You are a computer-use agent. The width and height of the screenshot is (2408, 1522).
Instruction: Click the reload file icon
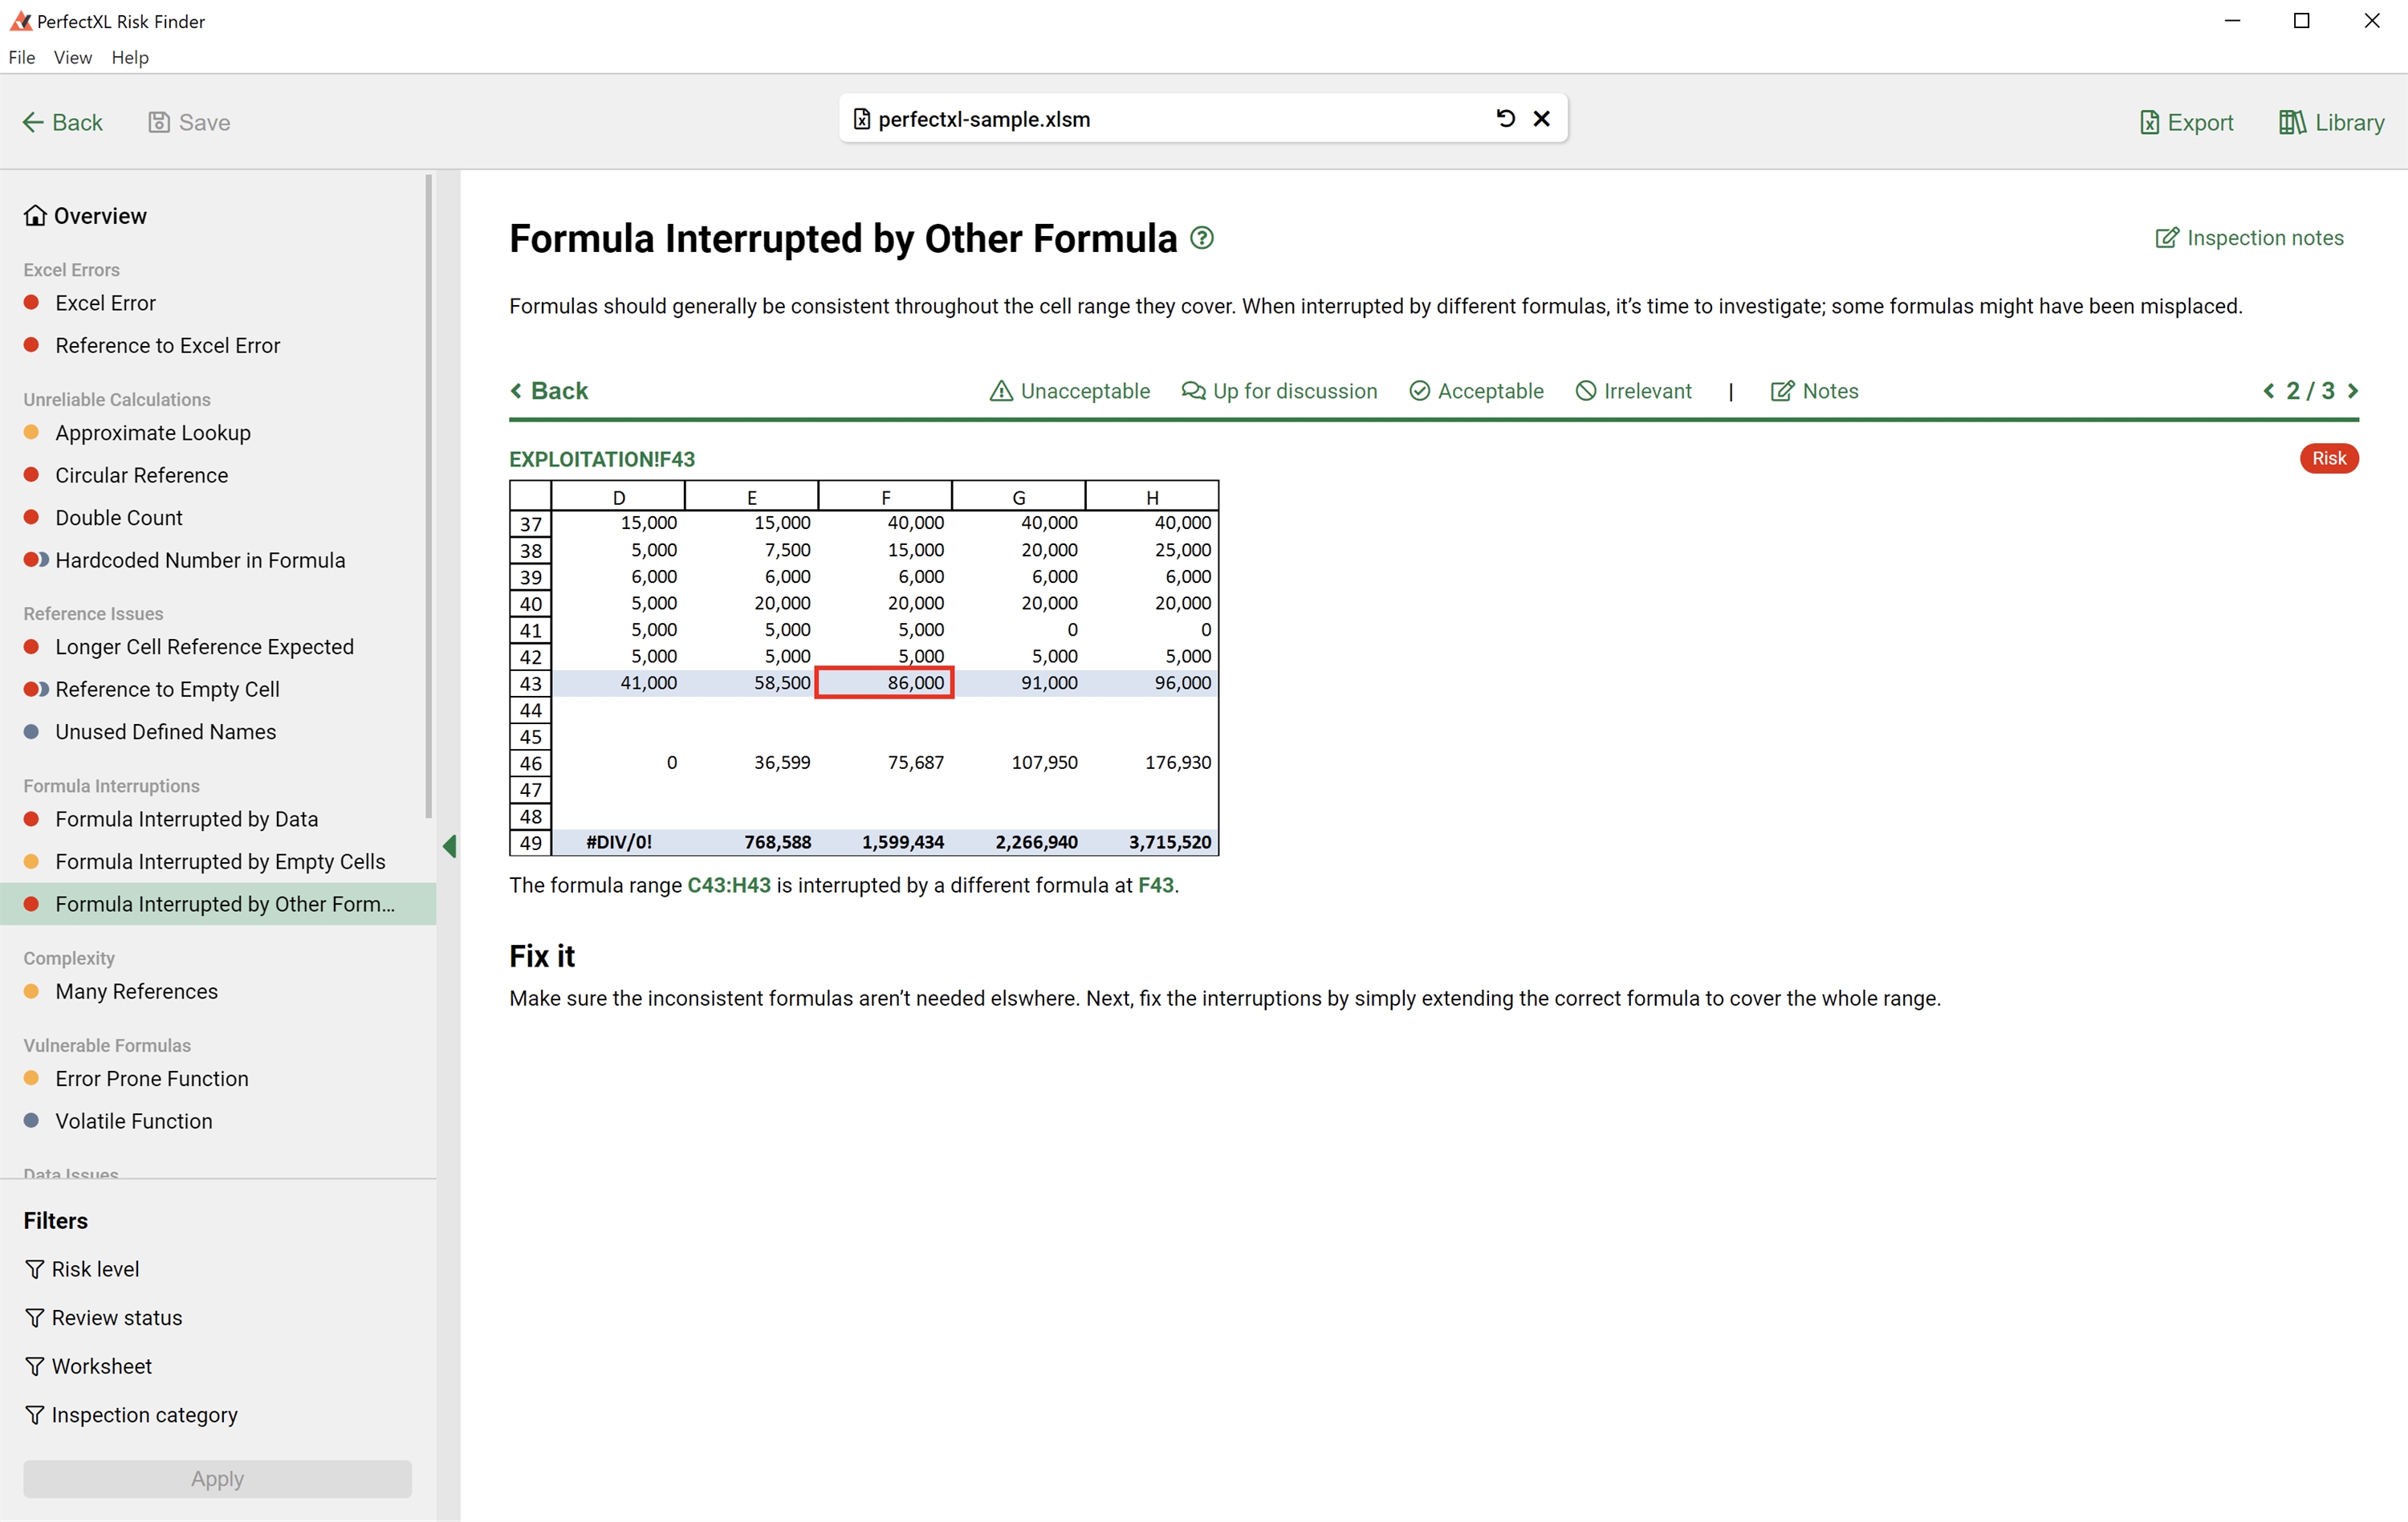tap(1505, 119)
